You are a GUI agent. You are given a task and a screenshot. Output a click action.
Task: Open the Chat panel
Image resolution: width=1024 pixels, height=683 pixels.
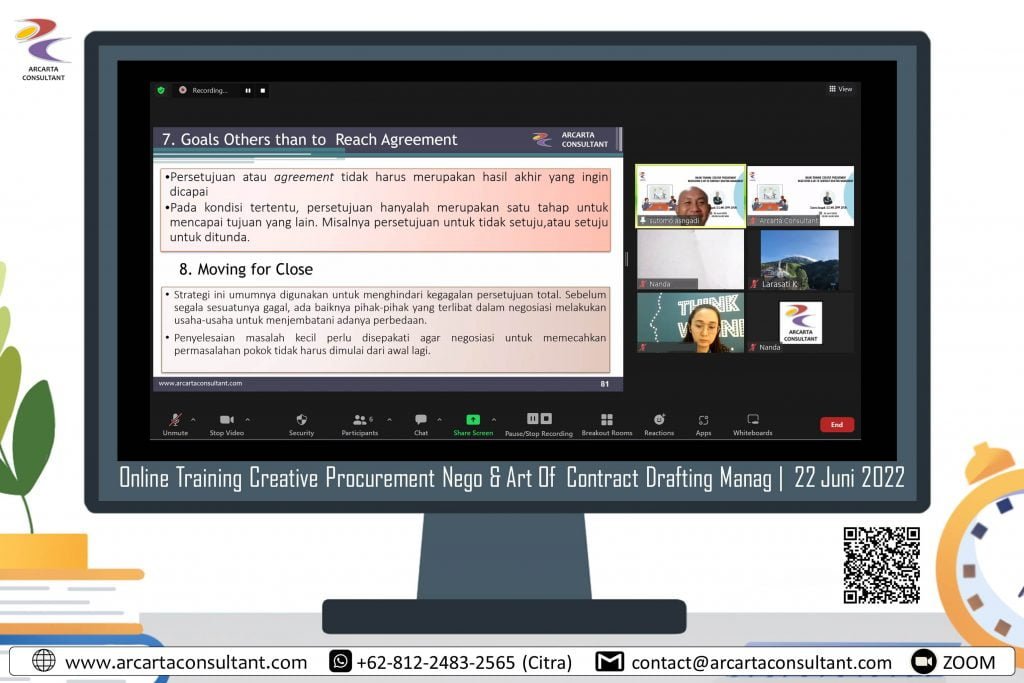coord(421,420)
